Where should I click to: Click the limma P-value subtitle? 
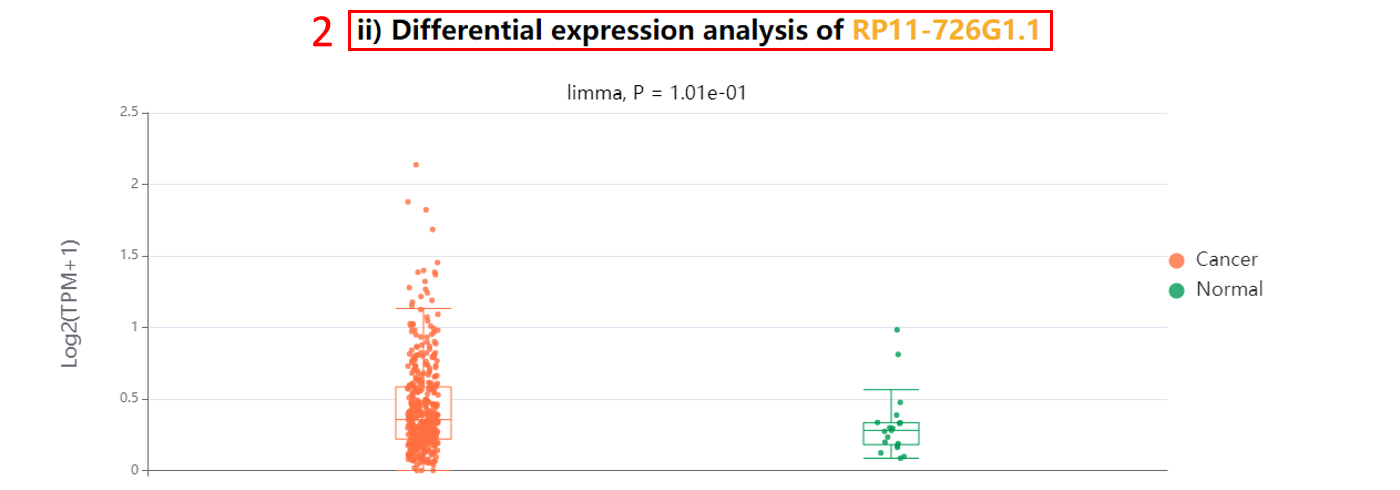(x=658, y=94)
